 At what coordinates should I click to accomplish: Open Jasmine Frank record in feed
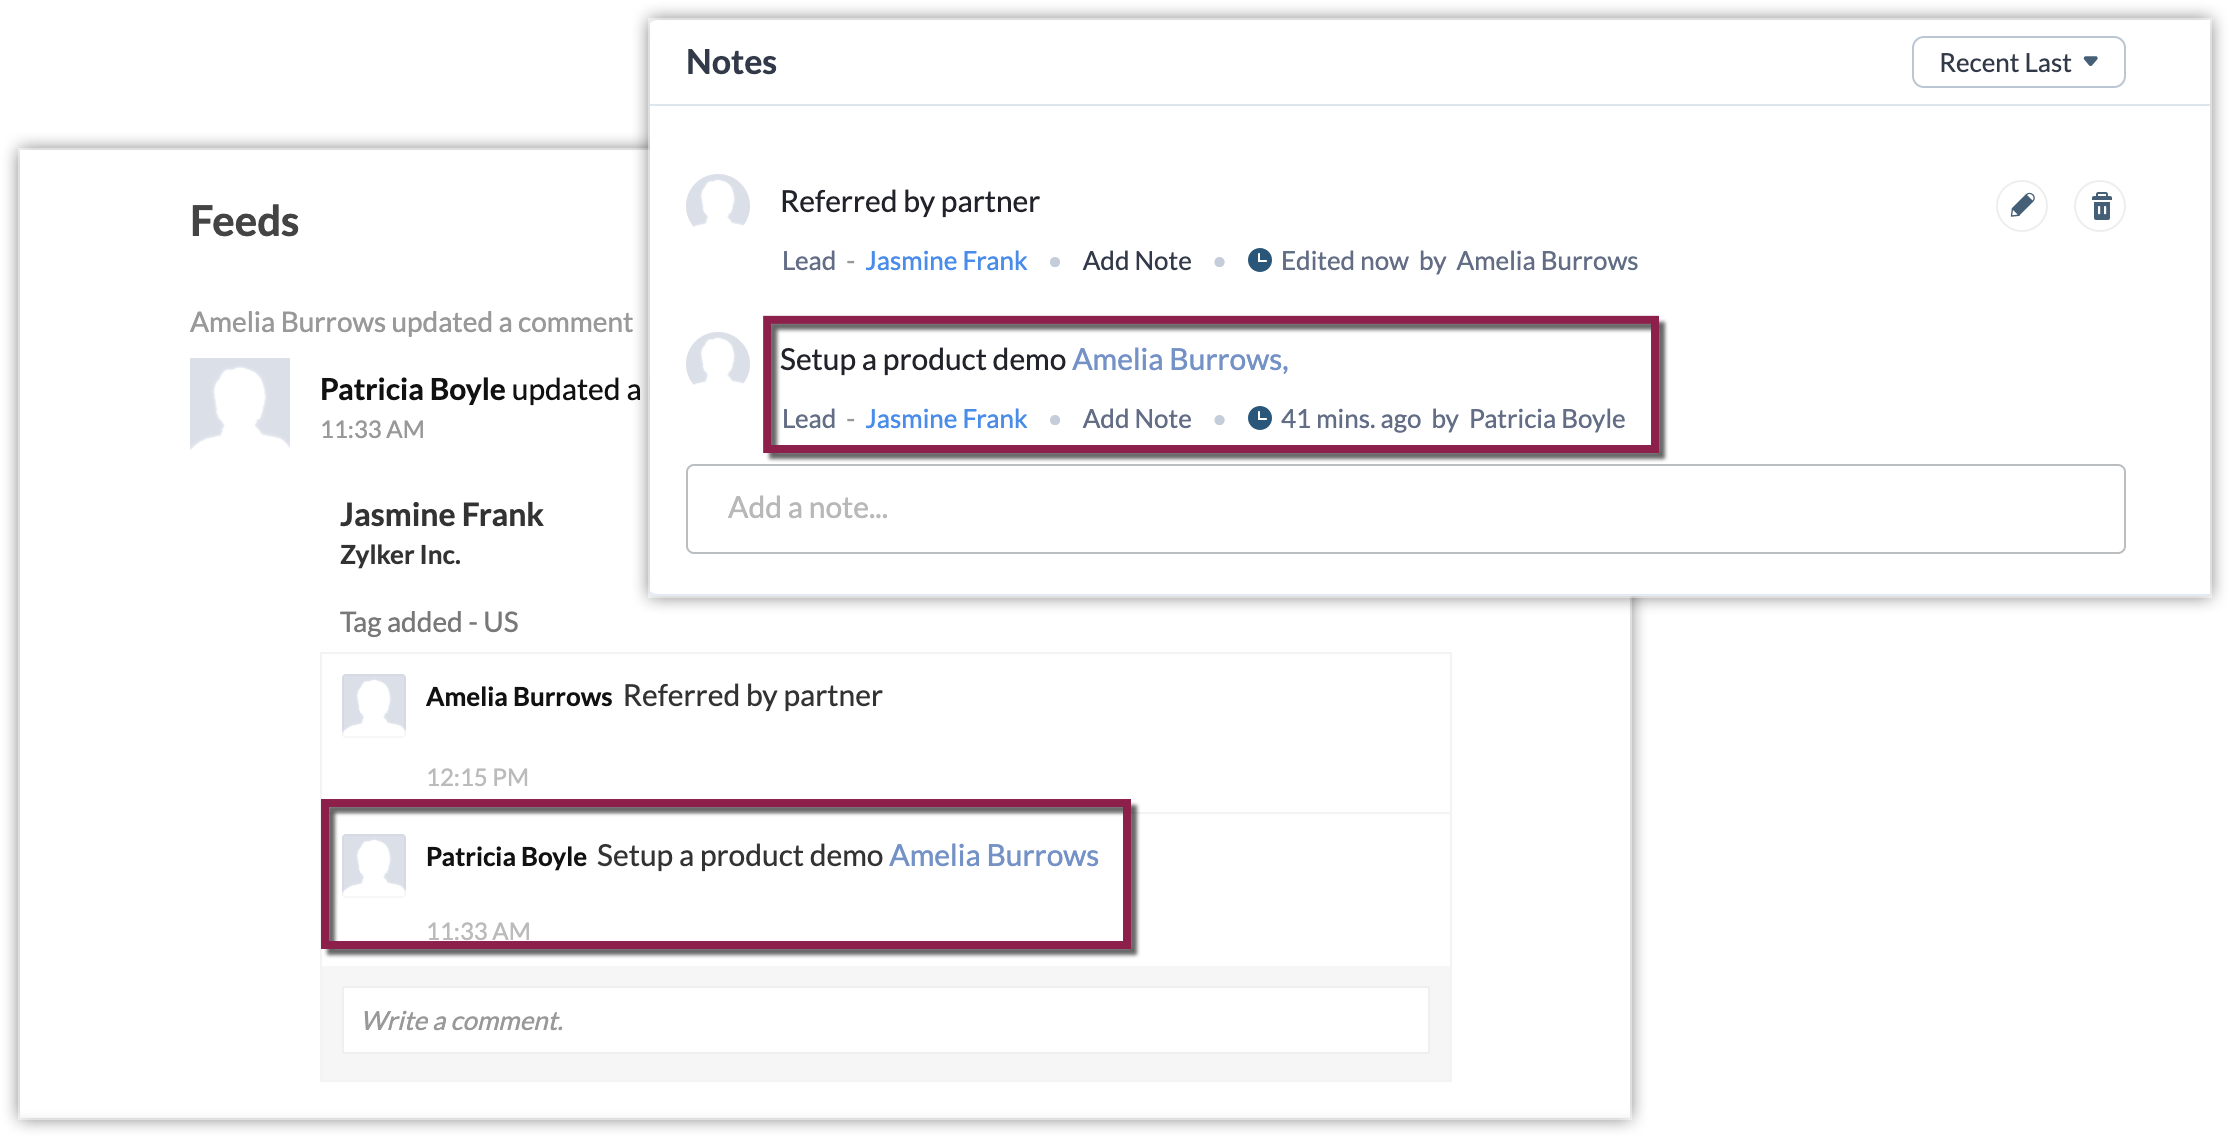[441, 515]
